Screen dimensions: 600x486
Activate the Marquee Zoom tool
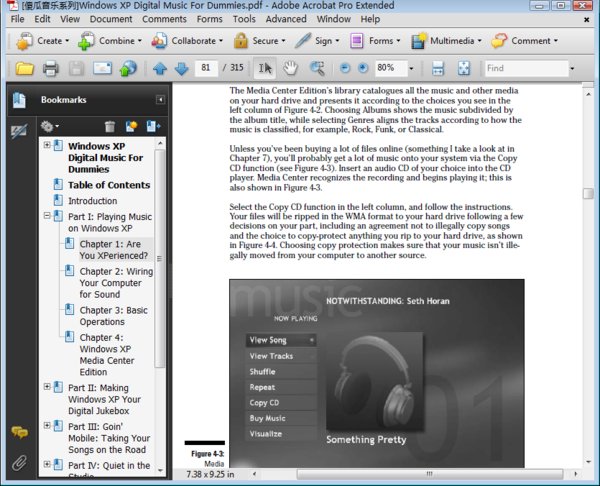pyautogui.click(x=317, y=68)
